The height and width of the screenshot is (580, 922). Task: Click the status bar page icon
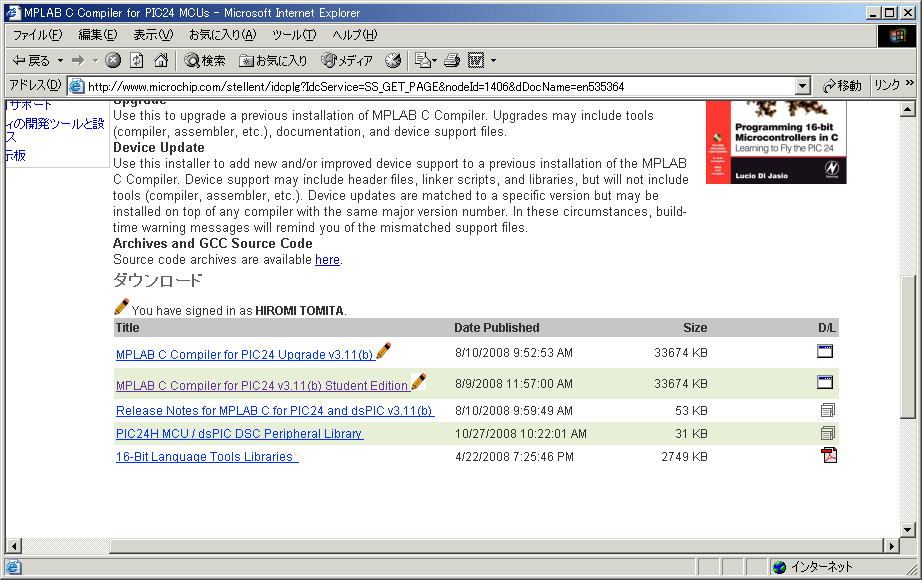coord(13,567)
